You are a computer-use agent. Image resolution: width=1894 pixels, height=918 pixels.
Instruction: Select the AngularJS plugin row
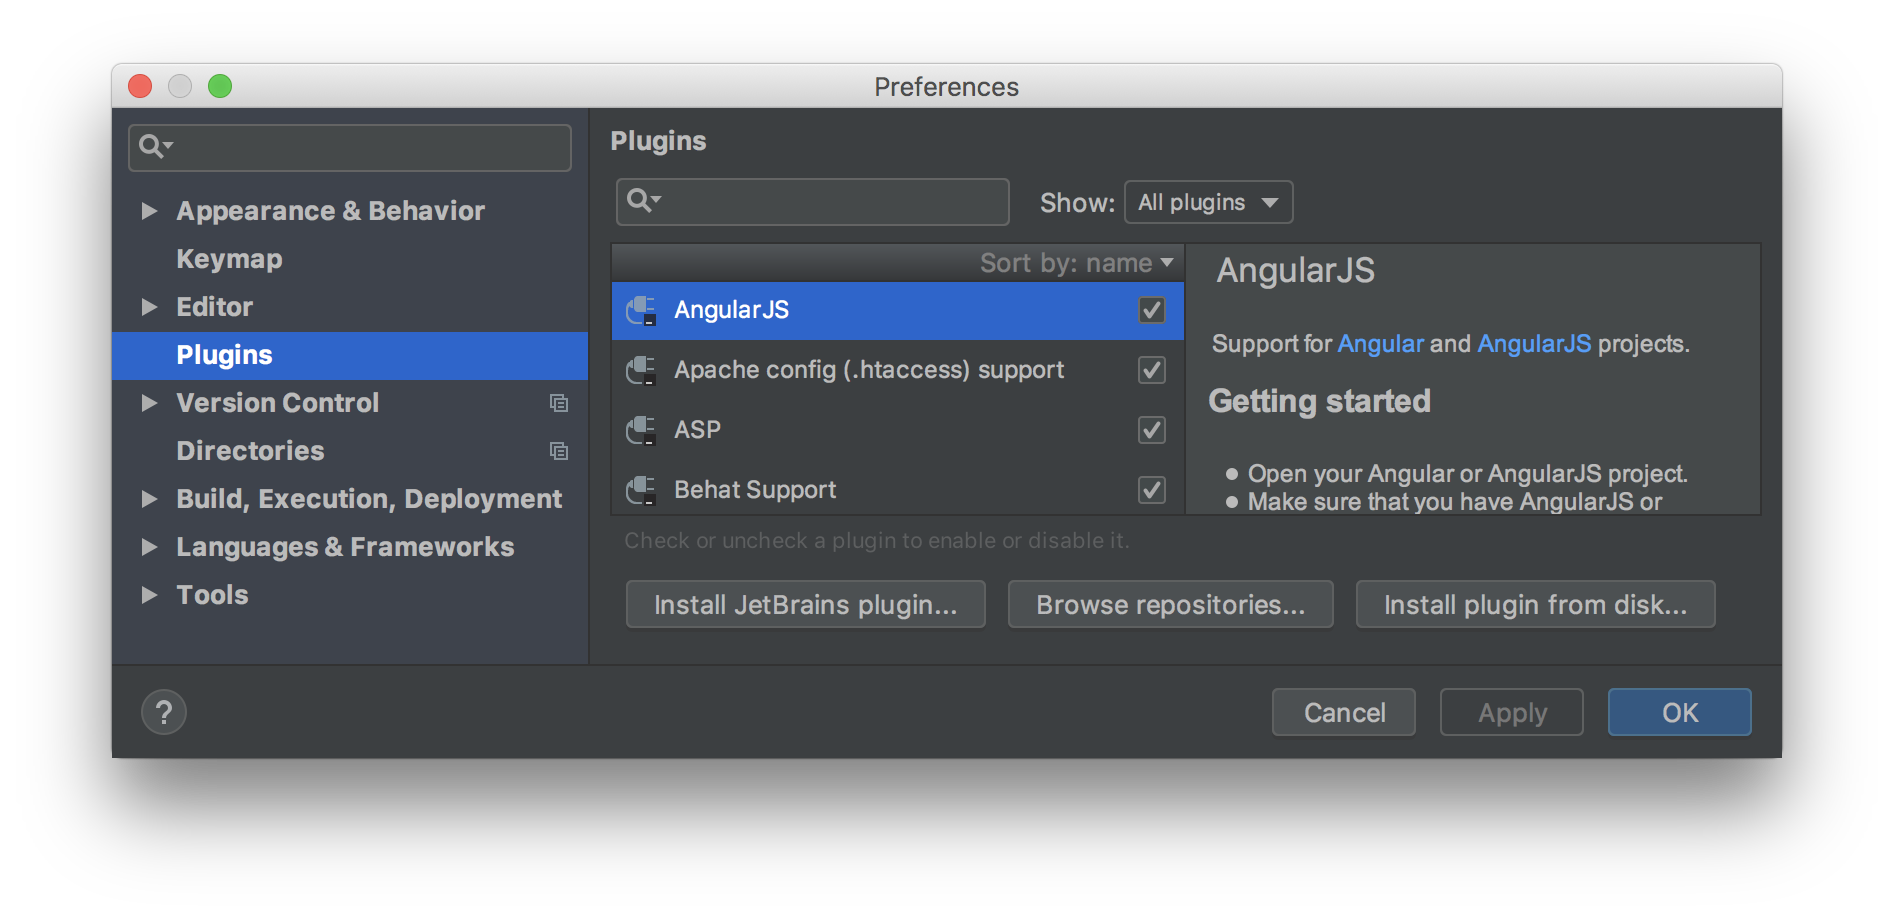point(897,311)
